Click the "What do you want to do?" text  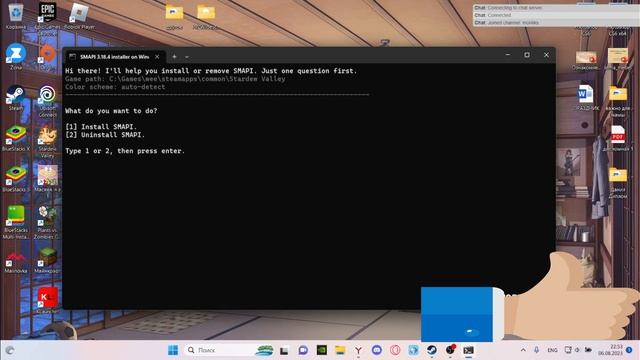(x=111, y=111)
